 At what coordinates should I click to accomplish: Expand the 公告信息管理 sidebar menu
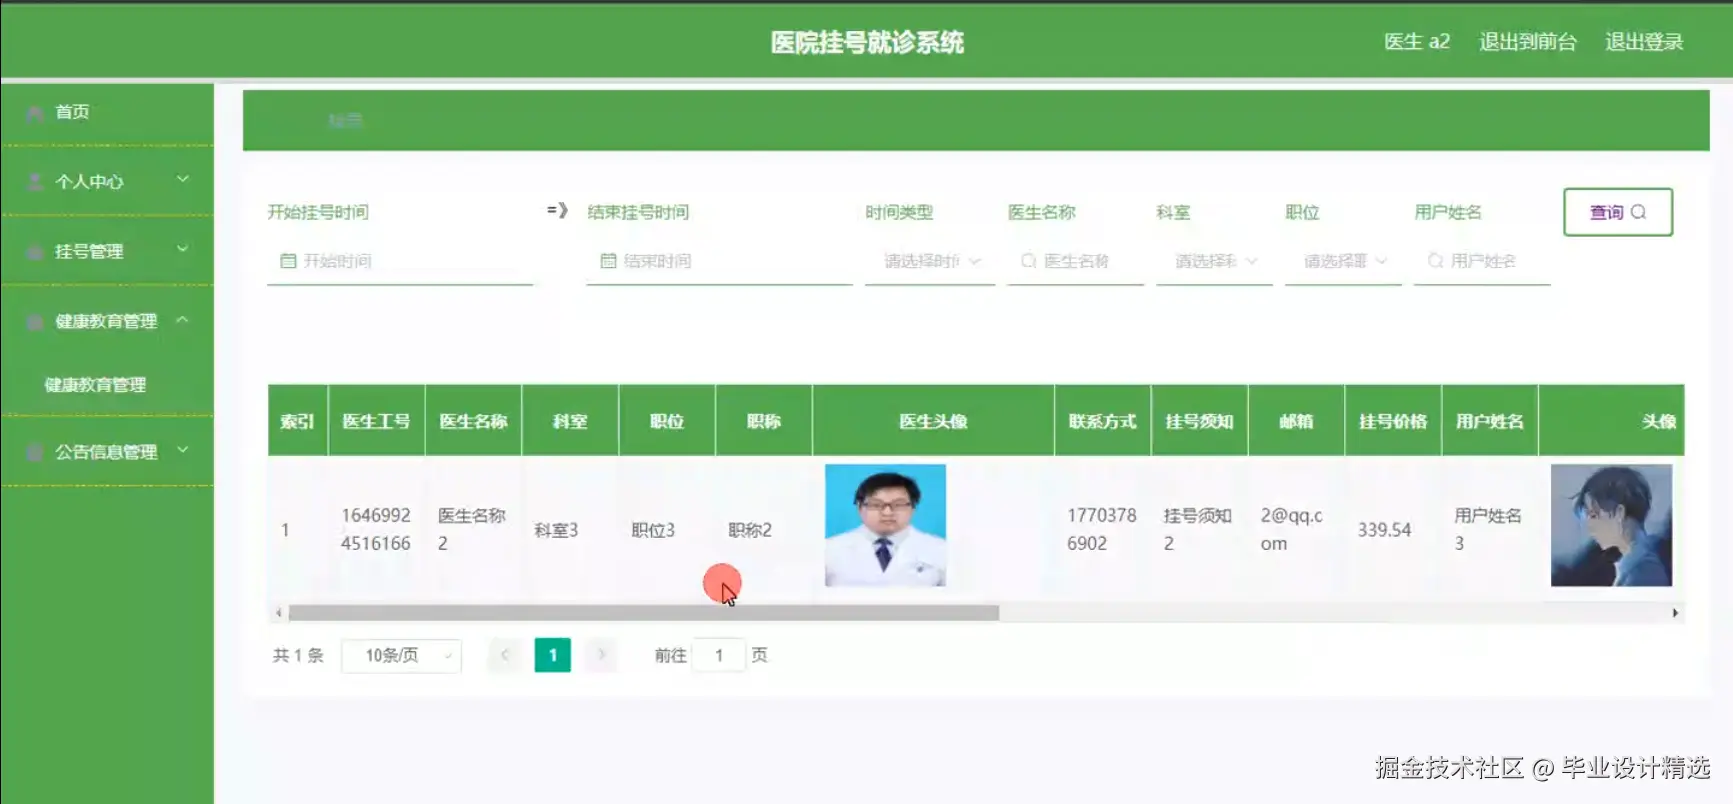(107, 452)
